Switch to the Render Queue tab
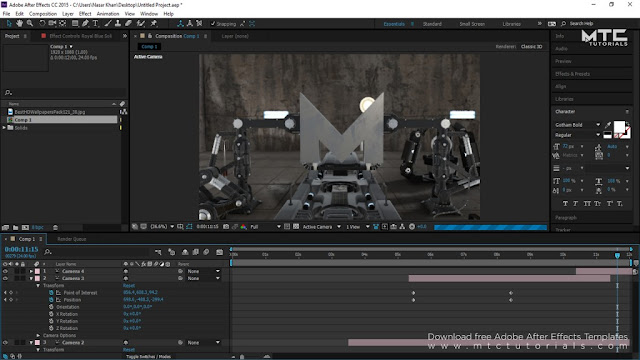Screen dimensions: 640x360 tap(71, 239)
